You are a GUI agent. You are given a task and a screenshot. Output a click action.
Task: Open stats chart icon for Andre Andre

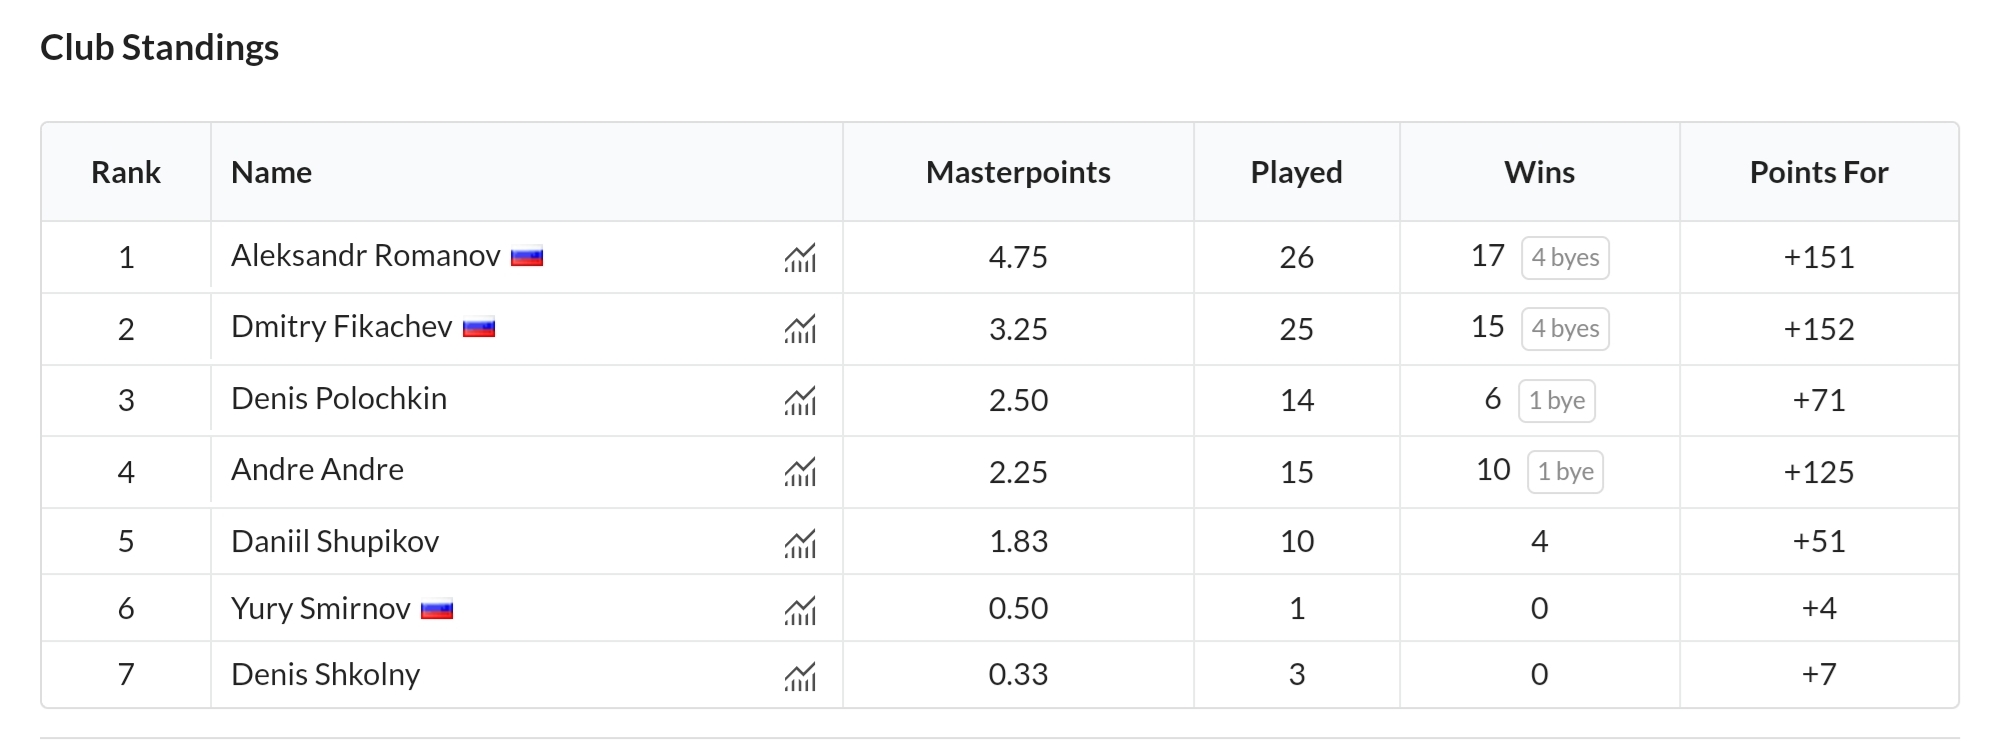[800, 472]
